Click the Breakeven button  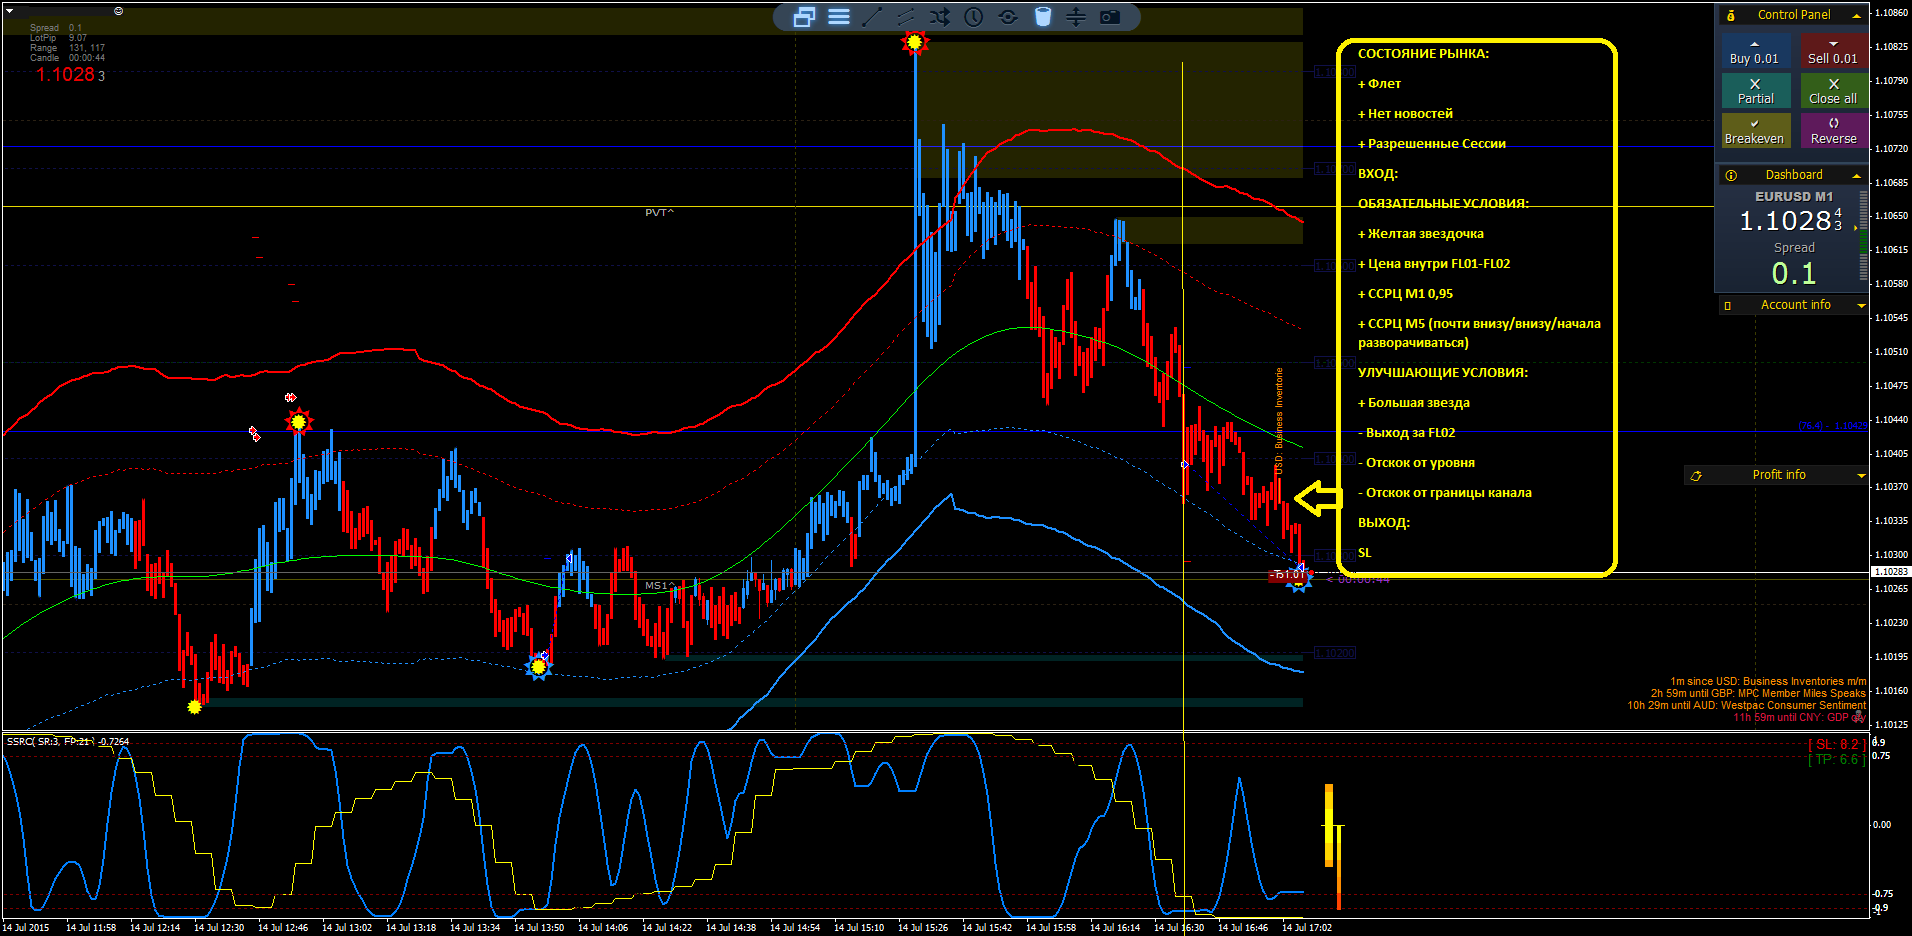click(1755, 131)
